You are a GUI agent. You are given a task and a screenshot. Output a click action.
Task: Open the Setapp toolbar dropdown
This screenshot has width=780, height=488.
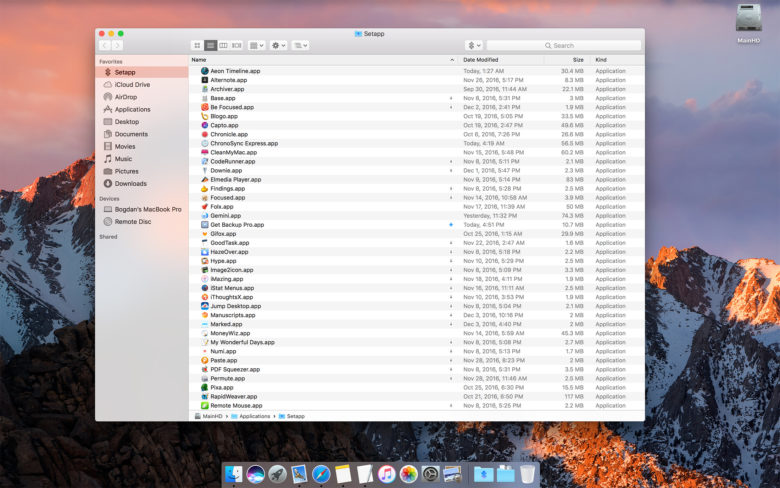pyautogui.click(x=473, y=45)
